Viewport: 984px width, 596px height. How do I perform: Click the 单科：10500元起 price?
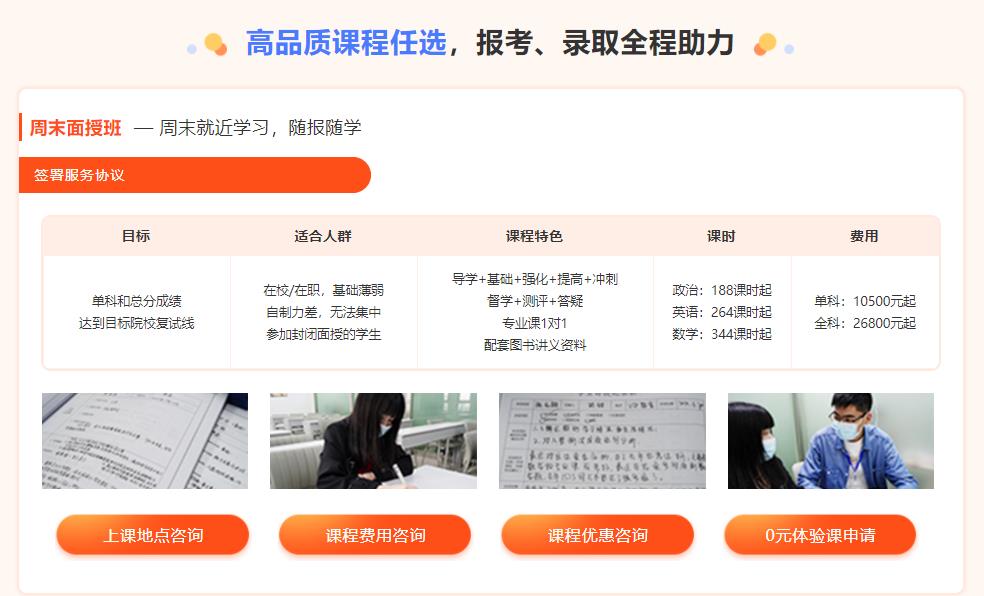865,301
